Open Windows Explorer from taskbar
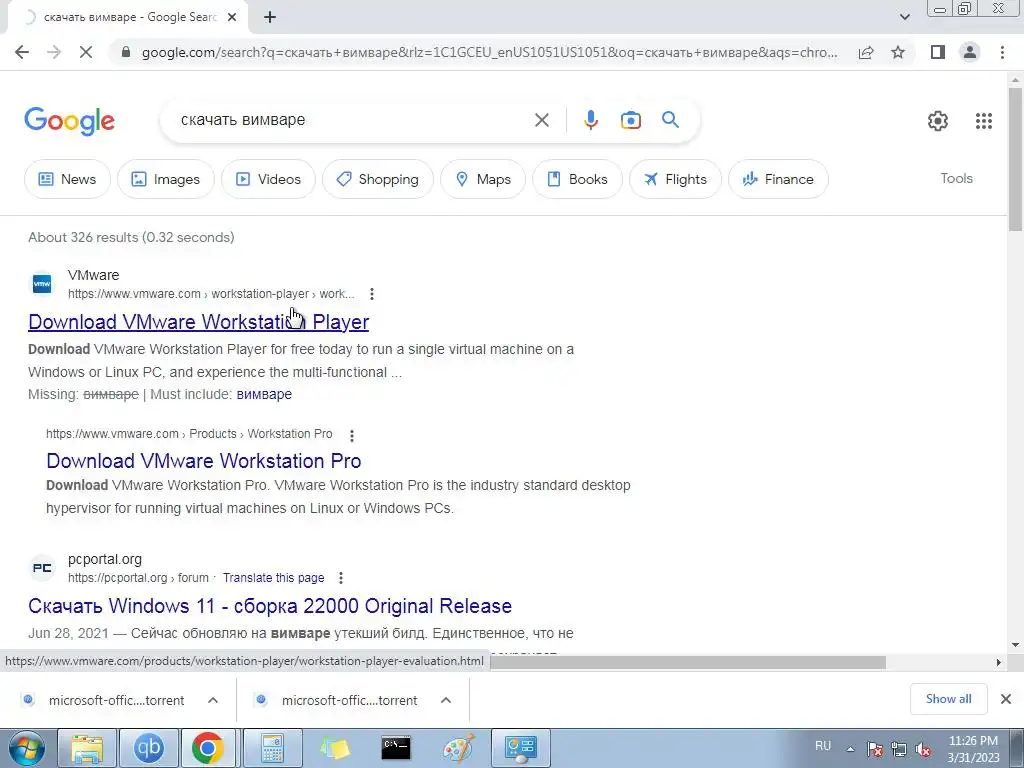This screenshot has height=768, width=1024. tap(87, 748)
